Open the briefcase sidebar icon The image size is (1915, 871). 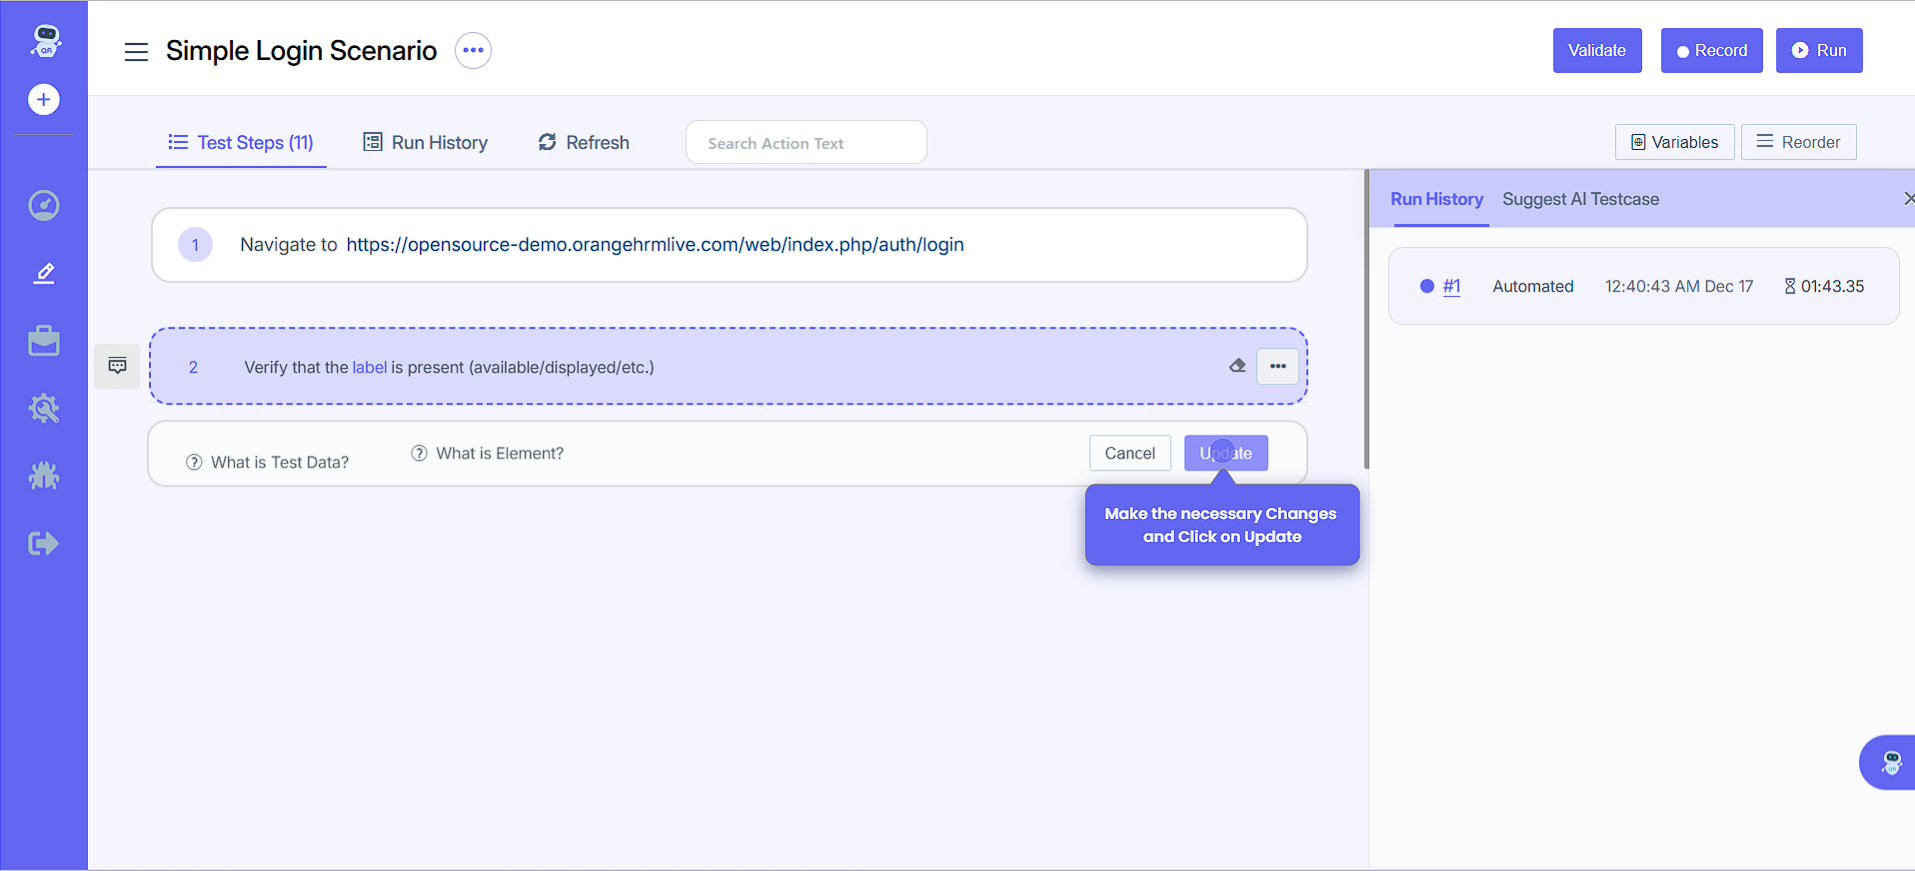coord(44,341)
